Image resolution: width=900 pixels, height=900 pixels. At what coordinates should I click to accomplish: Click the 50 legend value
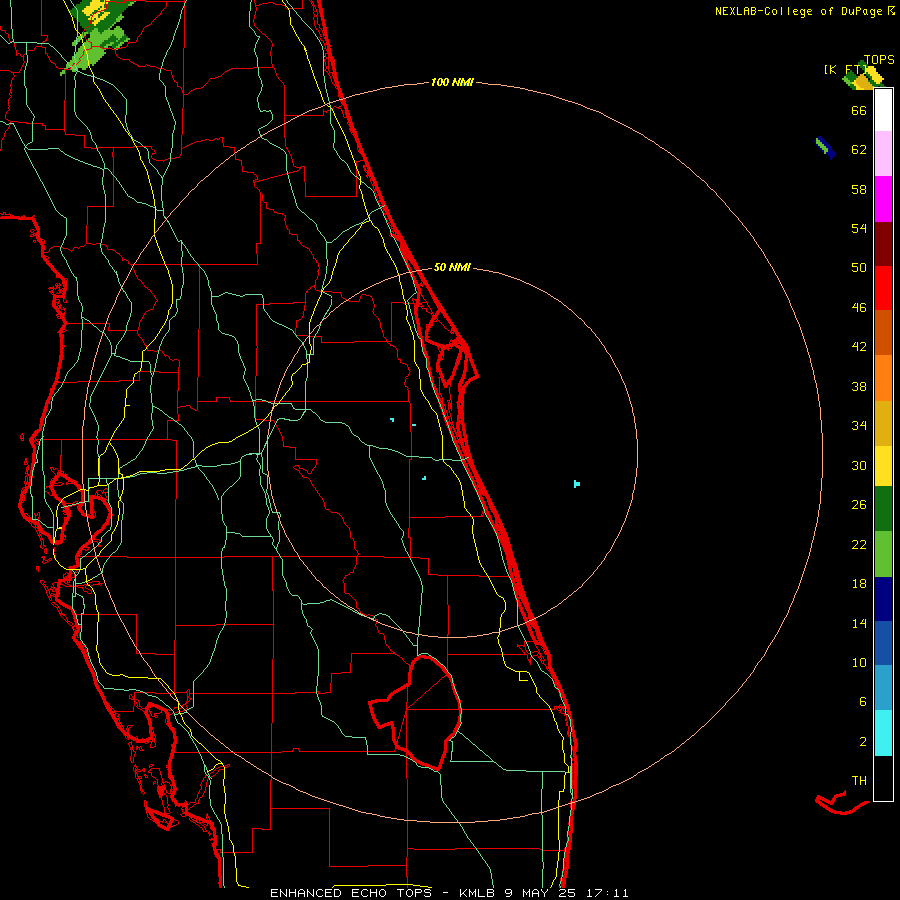pyautogui.click(x=859, y=268)
